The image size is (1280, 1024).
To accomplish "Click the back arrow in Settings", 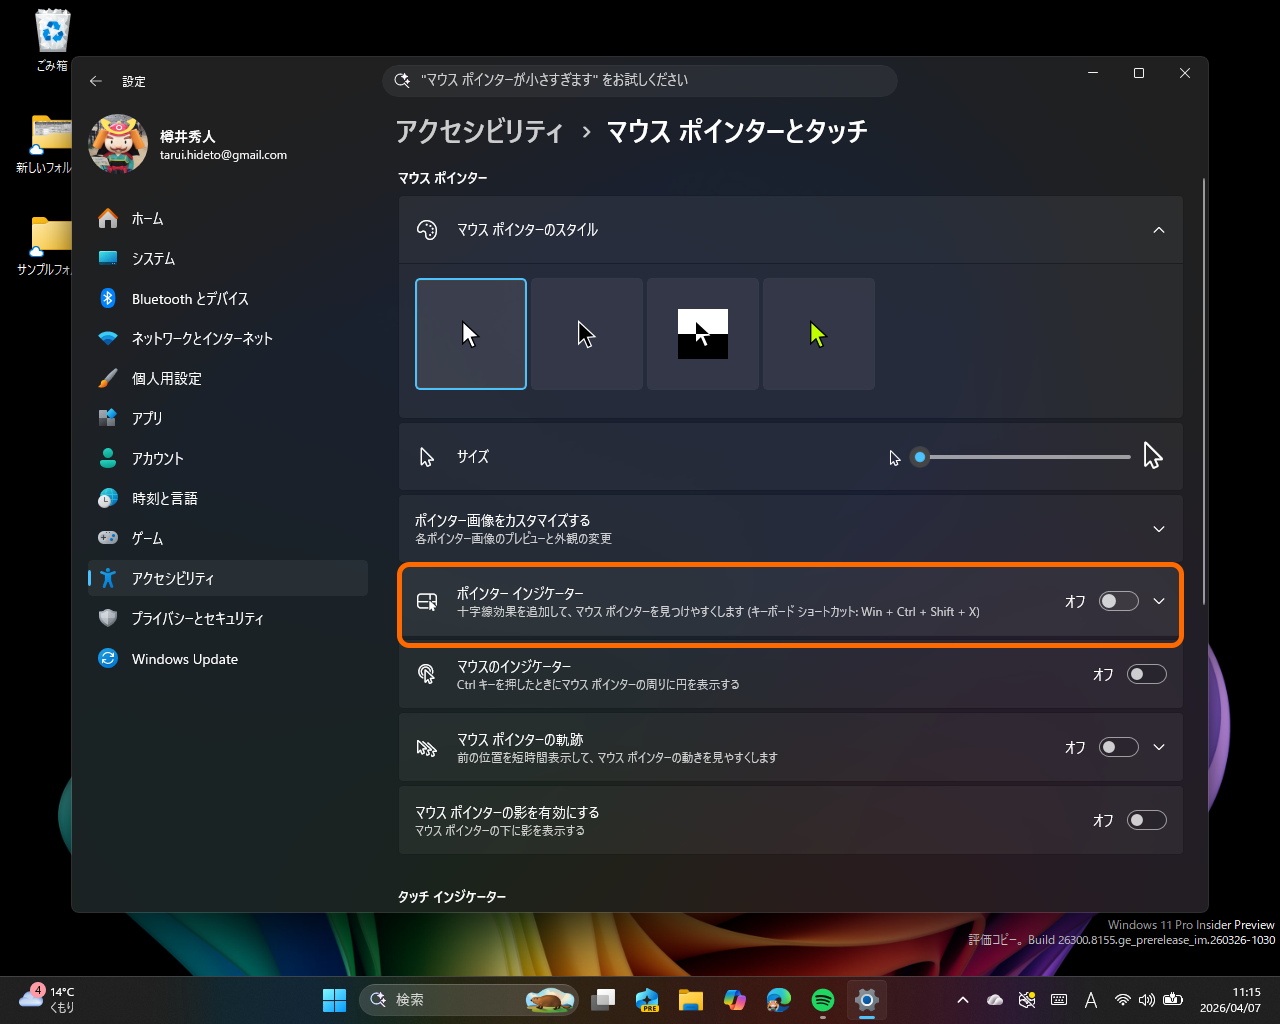I will (x=95, y=81).
